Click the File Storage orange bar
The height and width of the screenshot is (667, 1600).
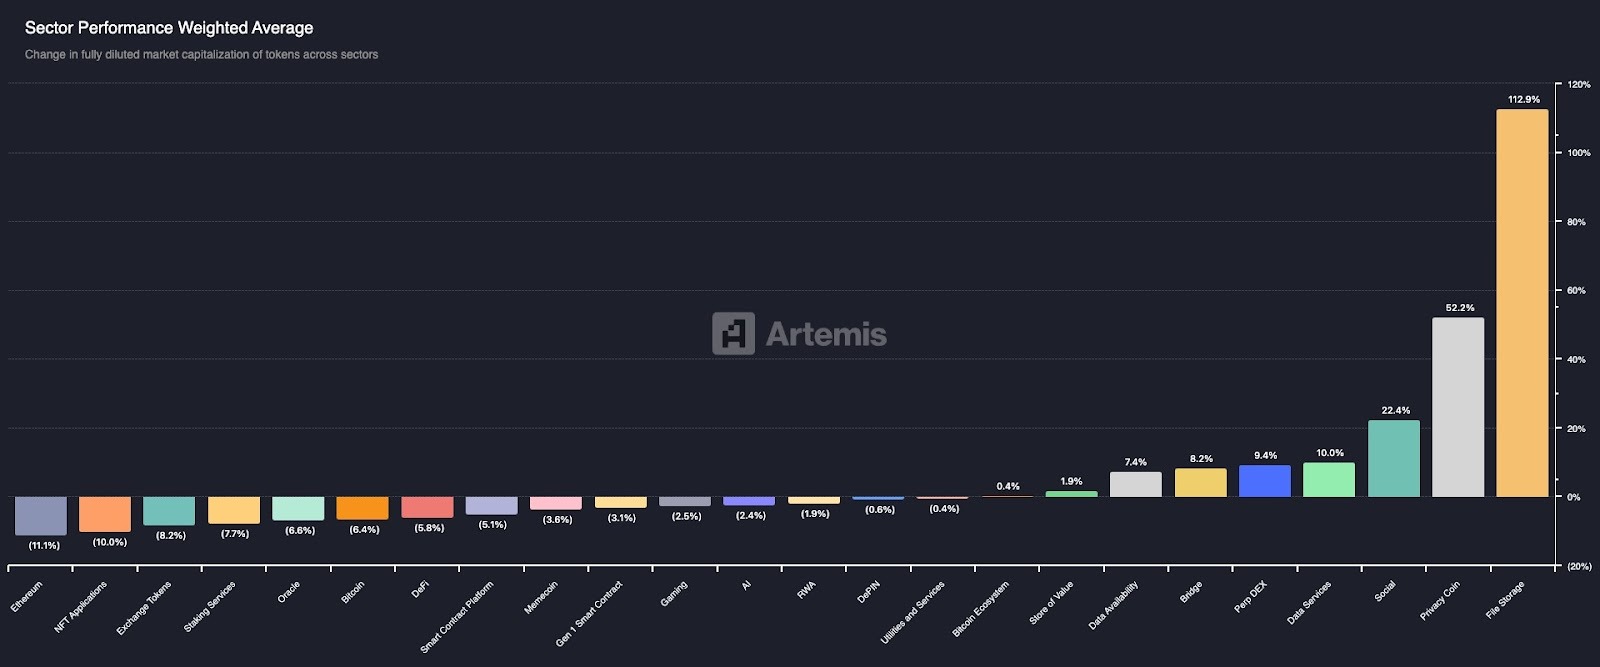(x=1522, y=303)
